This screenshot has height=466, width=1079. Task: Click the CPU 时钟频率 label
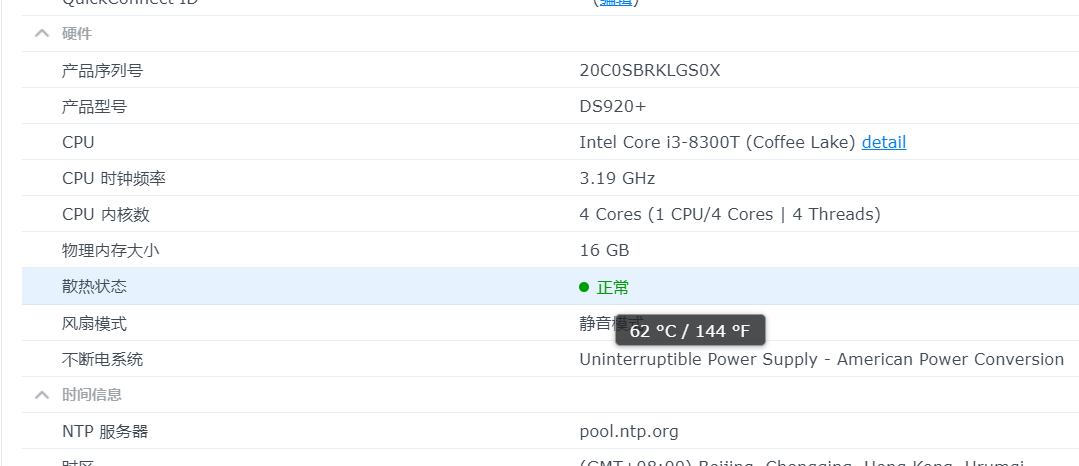tap(114, 179)
